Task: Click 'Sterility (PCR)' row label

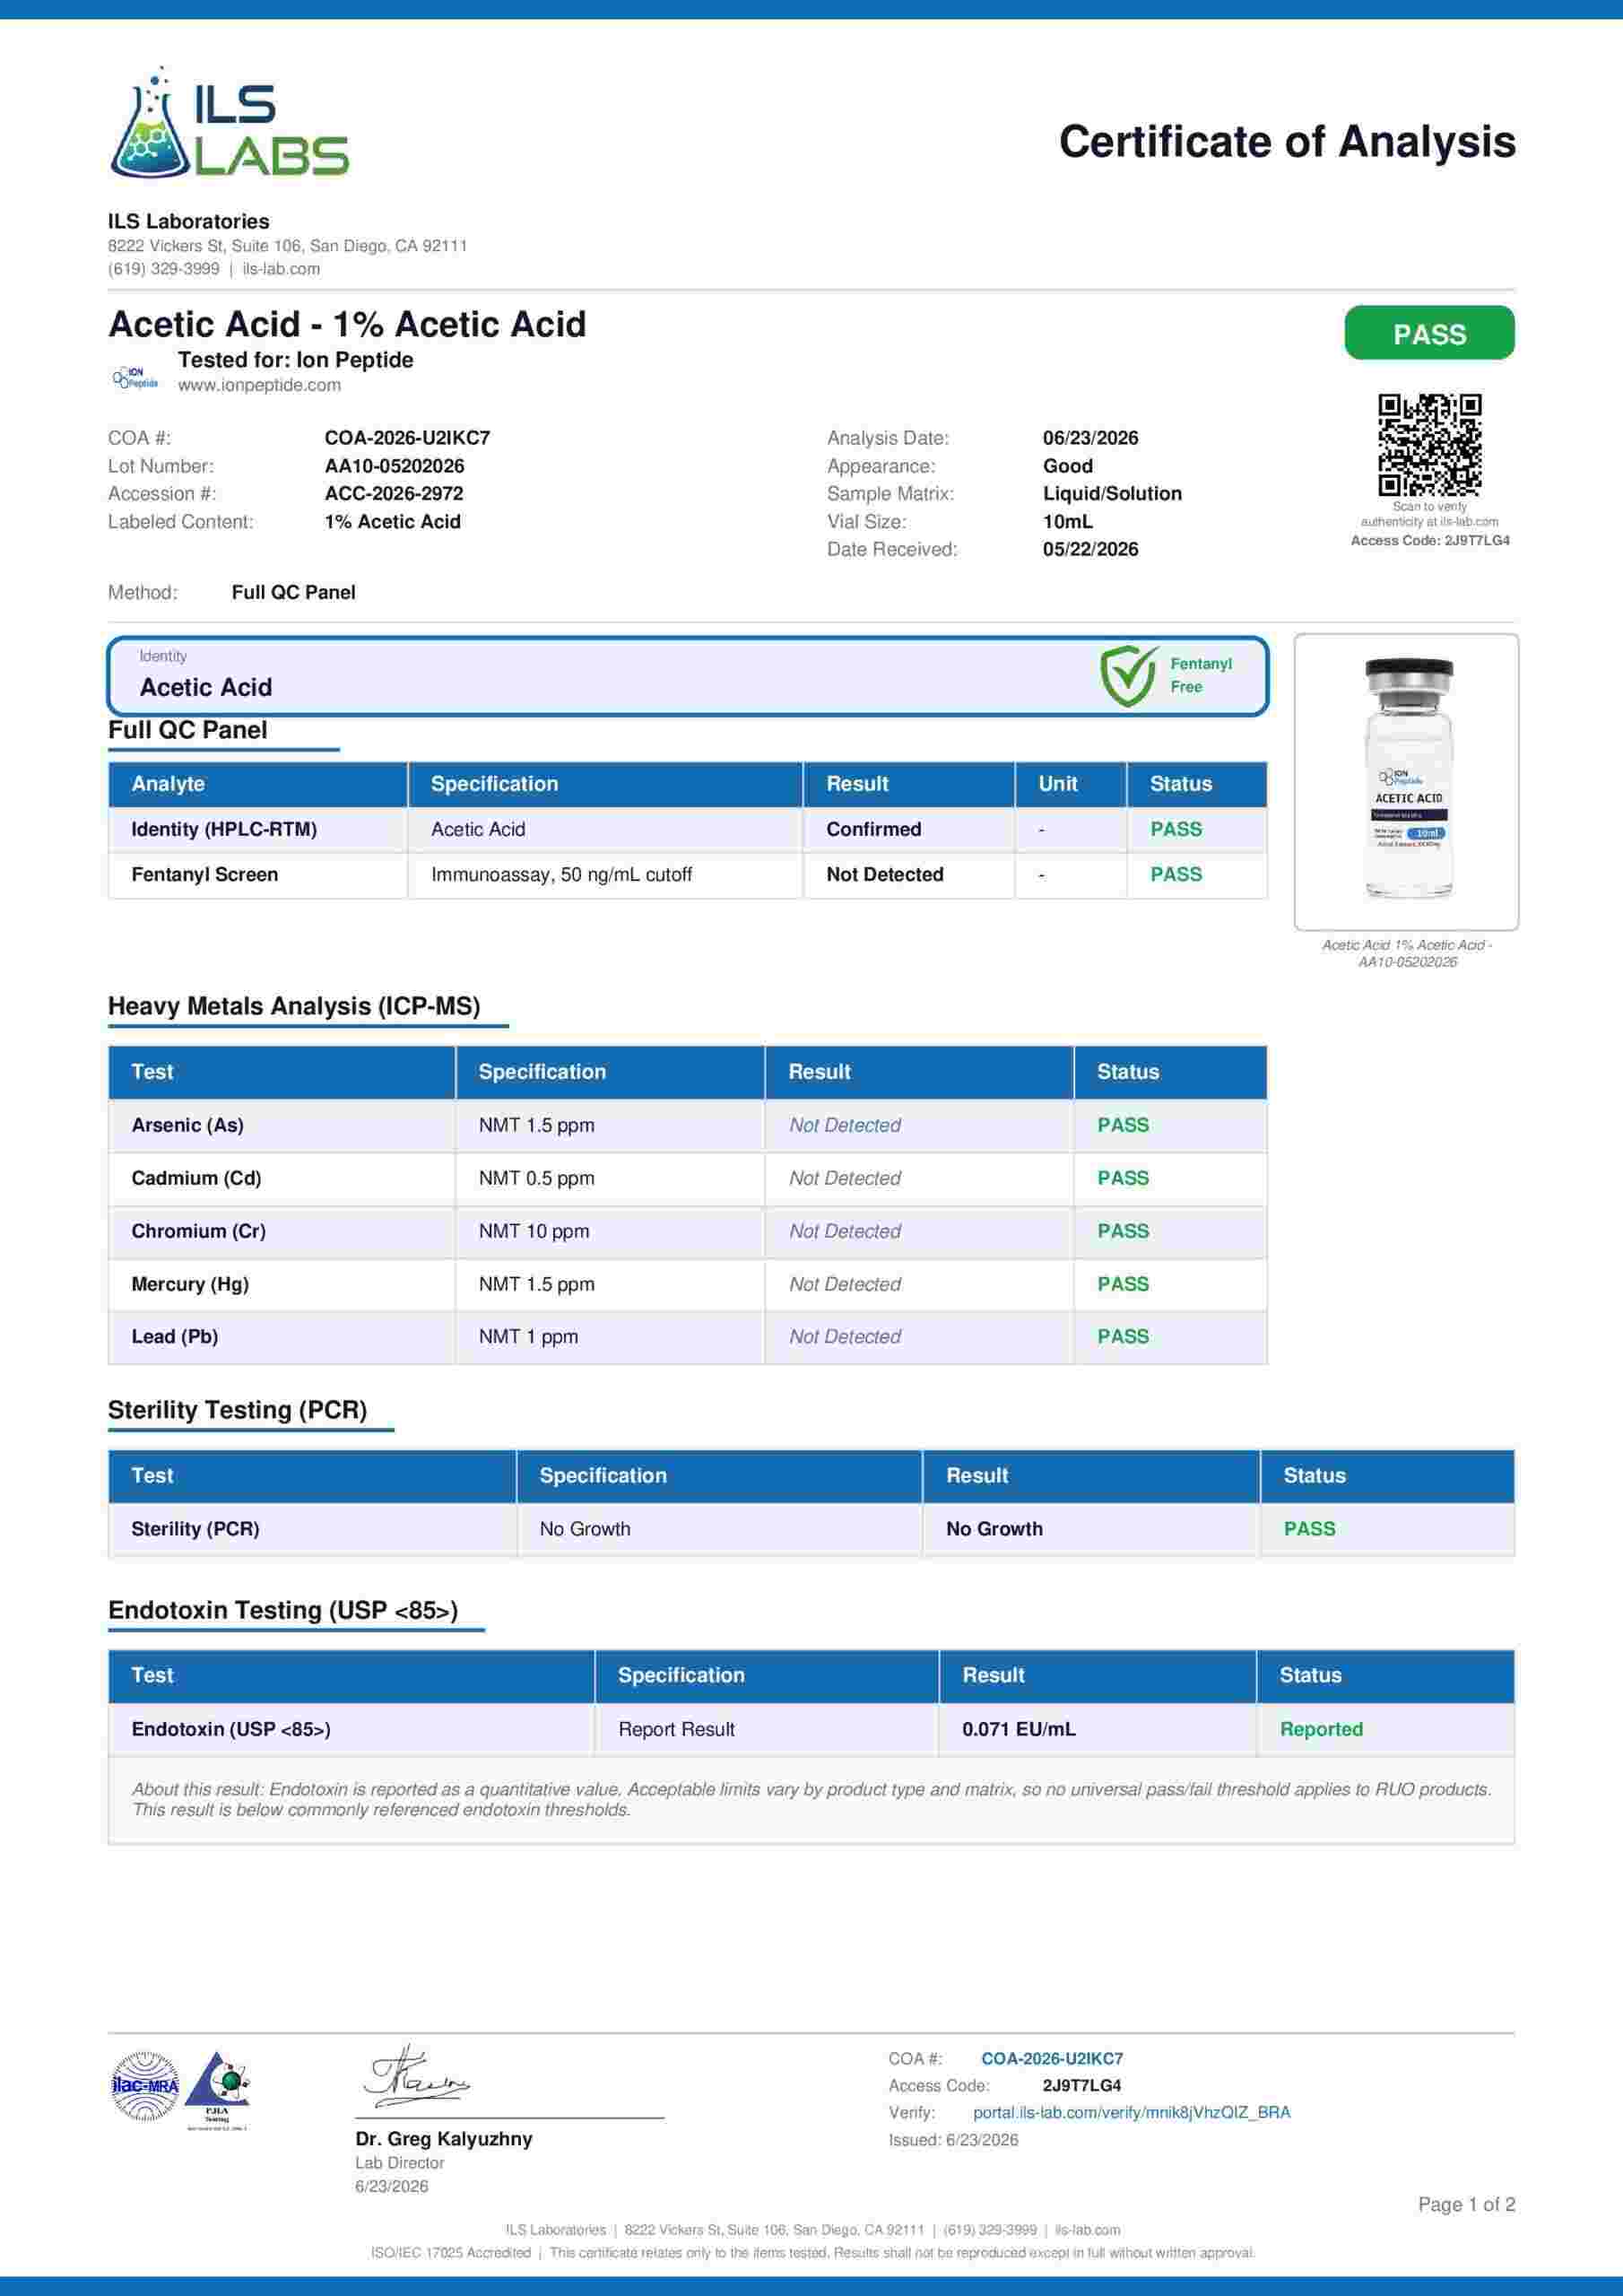Action: tap(195, 1529)
